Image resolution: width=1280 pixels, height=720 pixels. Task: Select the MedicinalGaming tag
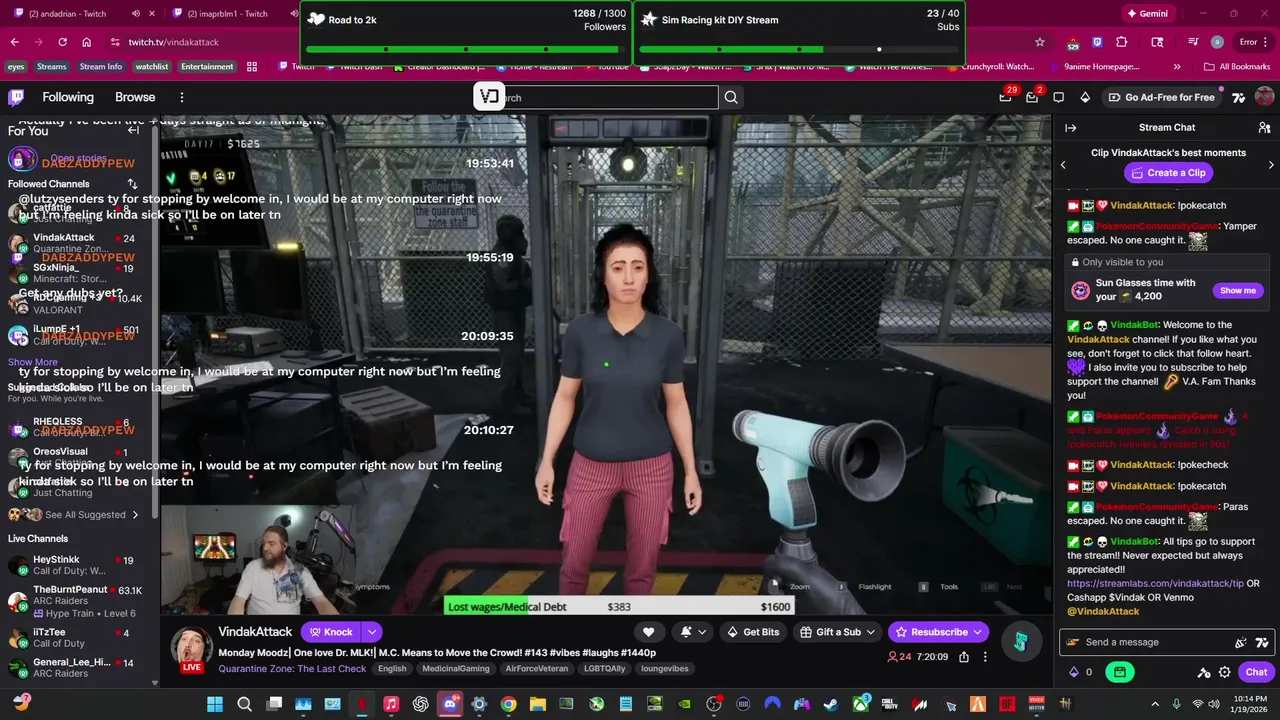pyautogui.click(x=455, y=669)
